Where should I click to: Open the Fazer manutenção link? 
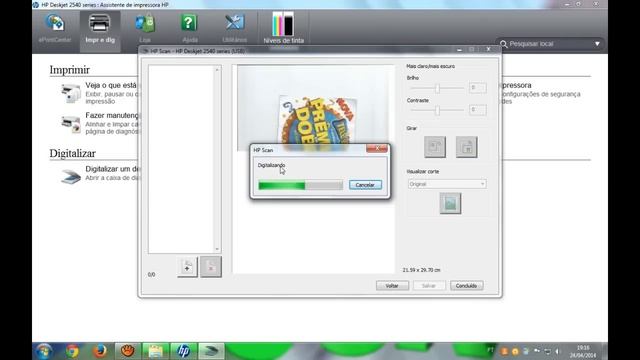(112, 116)
